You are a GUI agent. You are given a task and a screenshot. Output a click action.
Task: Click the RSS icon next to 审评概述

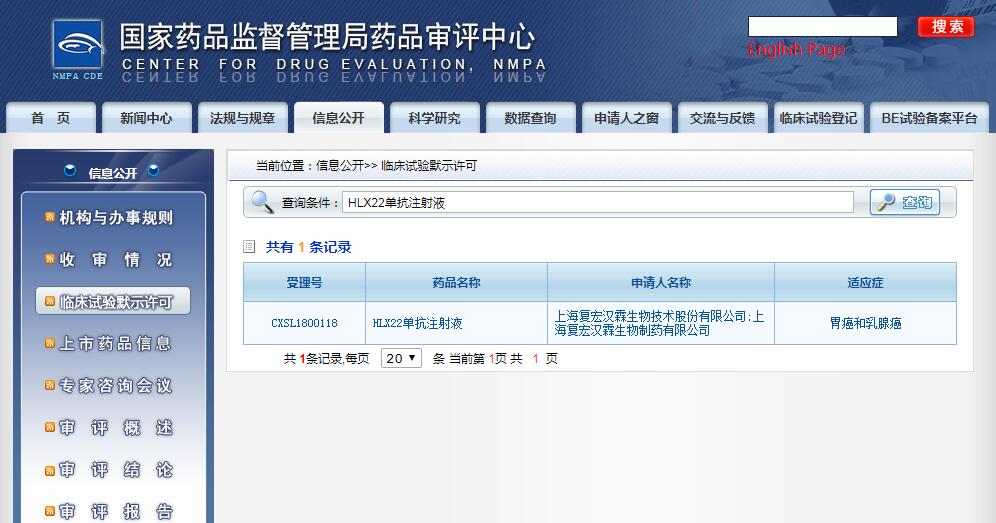point(50,428)
